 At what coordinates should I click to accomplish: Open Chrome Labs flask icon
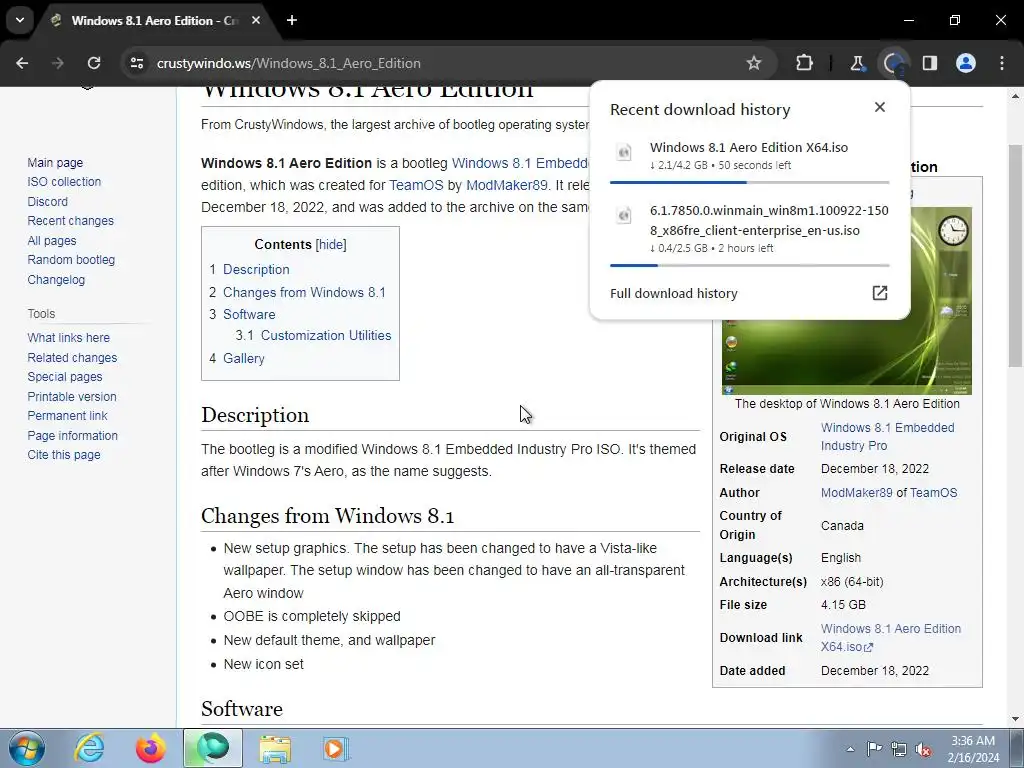[857, 63]
